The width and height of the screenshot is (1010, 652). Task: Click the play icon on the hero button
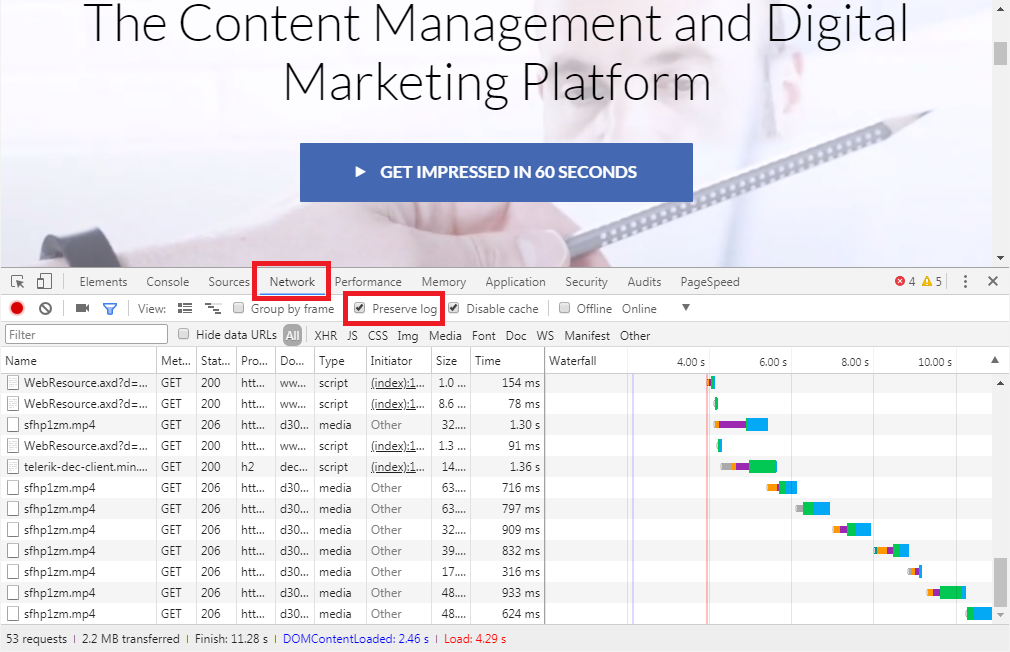[x=361, y=172]
